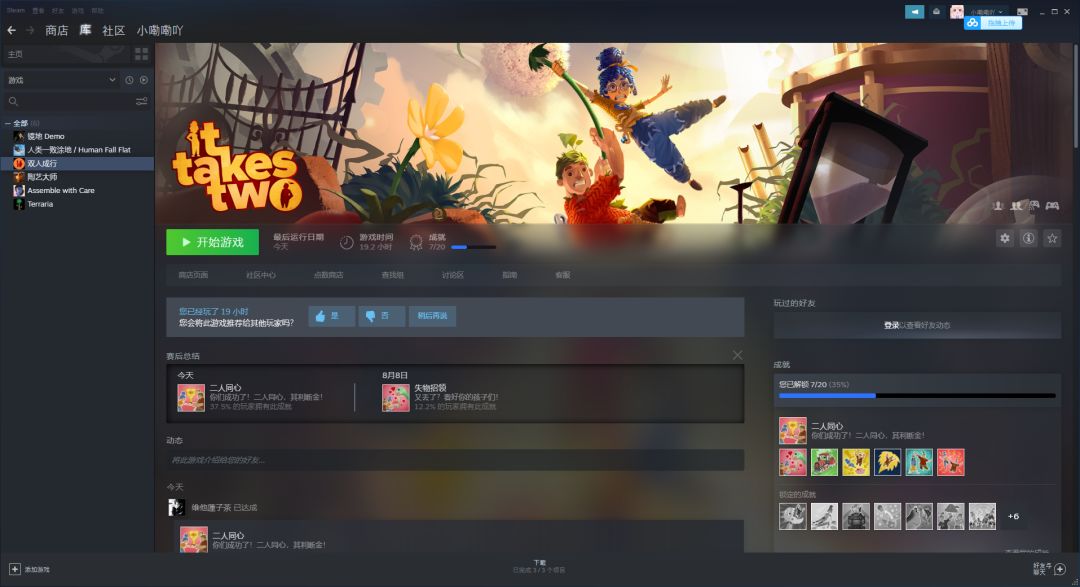The height and width of the screenshot is (587, 1080).
Task: Click the +6 more locked achievements
Action: point(1013,516)
